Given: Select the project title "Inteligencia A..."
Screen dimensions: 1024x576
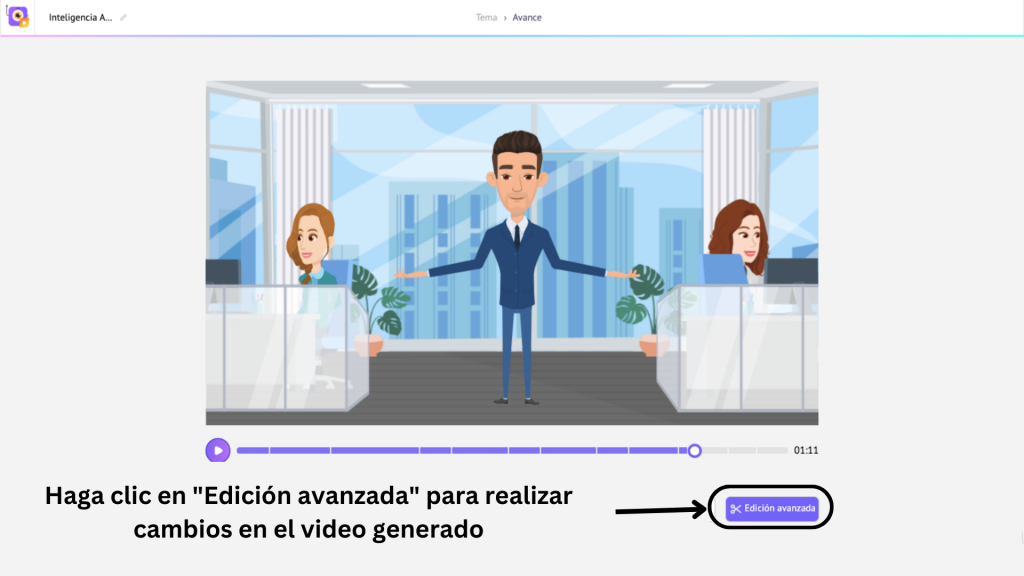Looking at the screenshot, I should click(80, 18).
